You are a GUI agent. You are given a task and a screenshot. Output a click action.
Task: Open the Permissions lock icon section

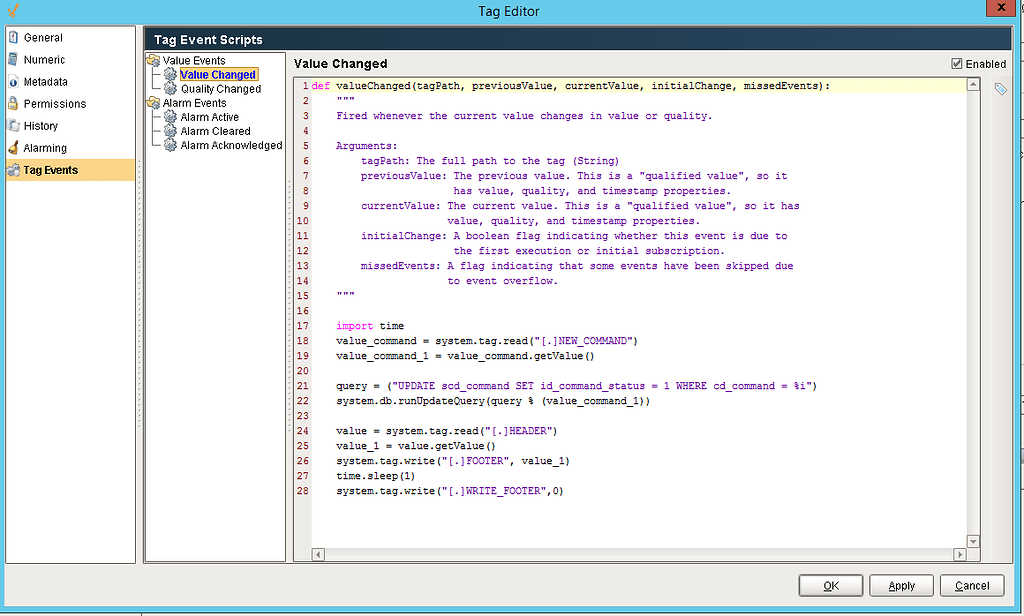pyautogui.click(x=12, y=103)
